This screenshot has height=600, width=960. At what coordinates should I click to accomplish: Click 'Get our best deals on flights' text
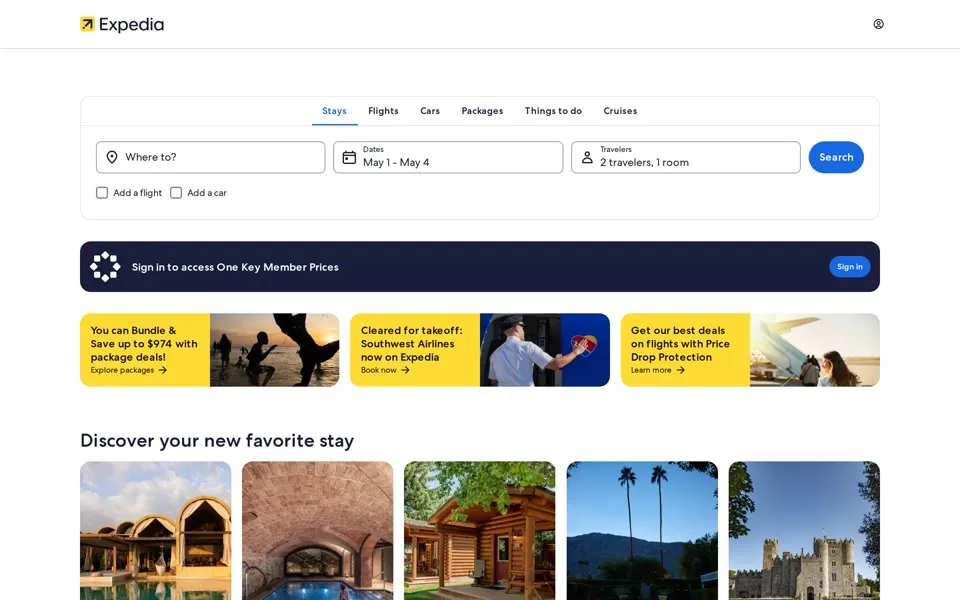[x=680, y=344]
